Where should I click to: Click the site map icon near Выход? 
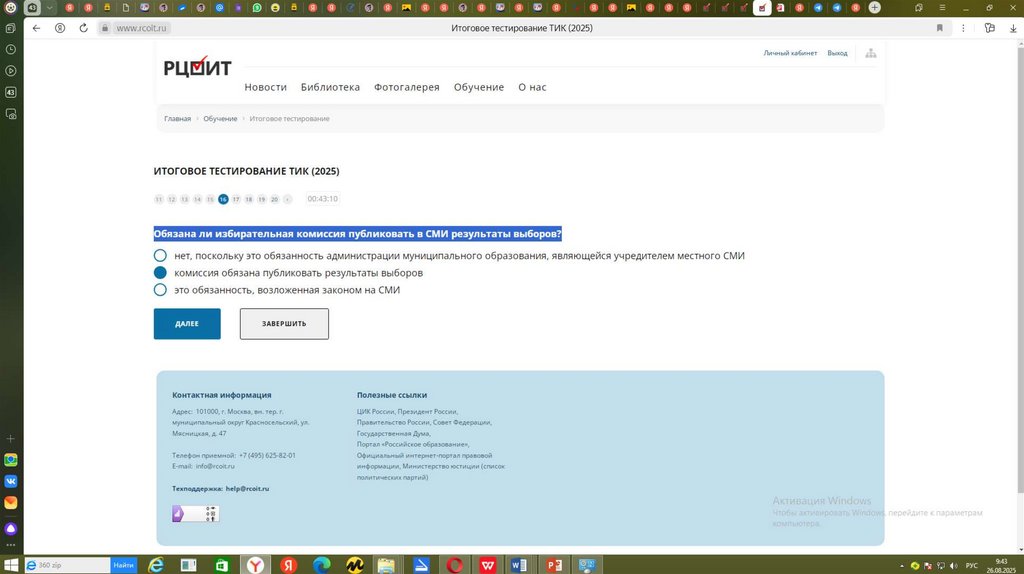(x=871, y=53)
